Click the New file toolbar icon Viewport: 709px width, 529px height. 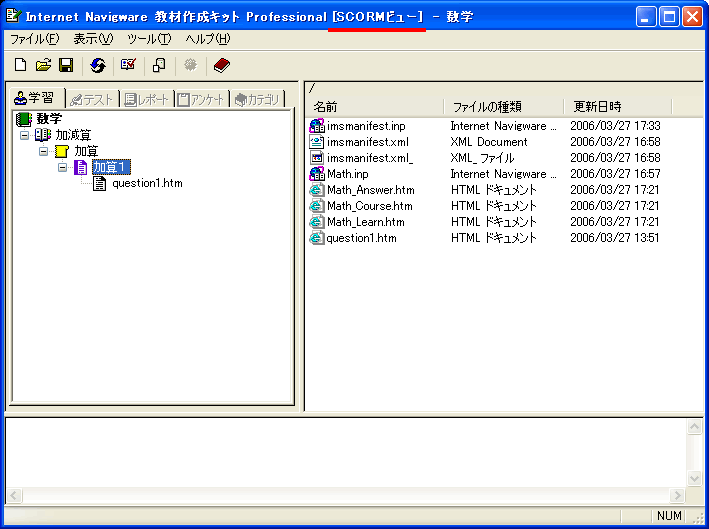point(20,65)
